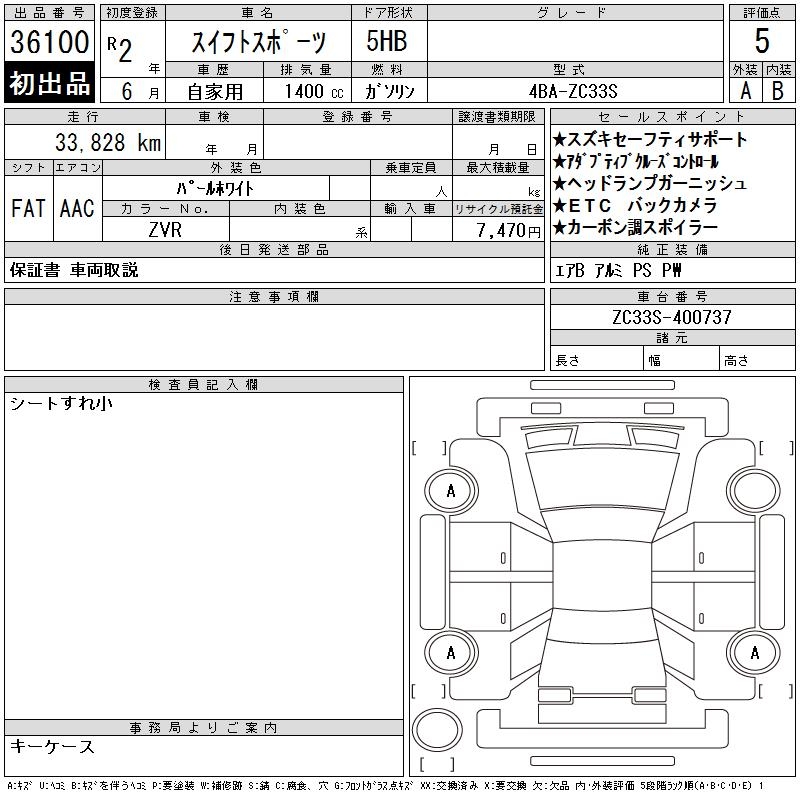Screen dimensions: 800x800
Task: Click air conditioner value AAC
Action: coord(77,208)
